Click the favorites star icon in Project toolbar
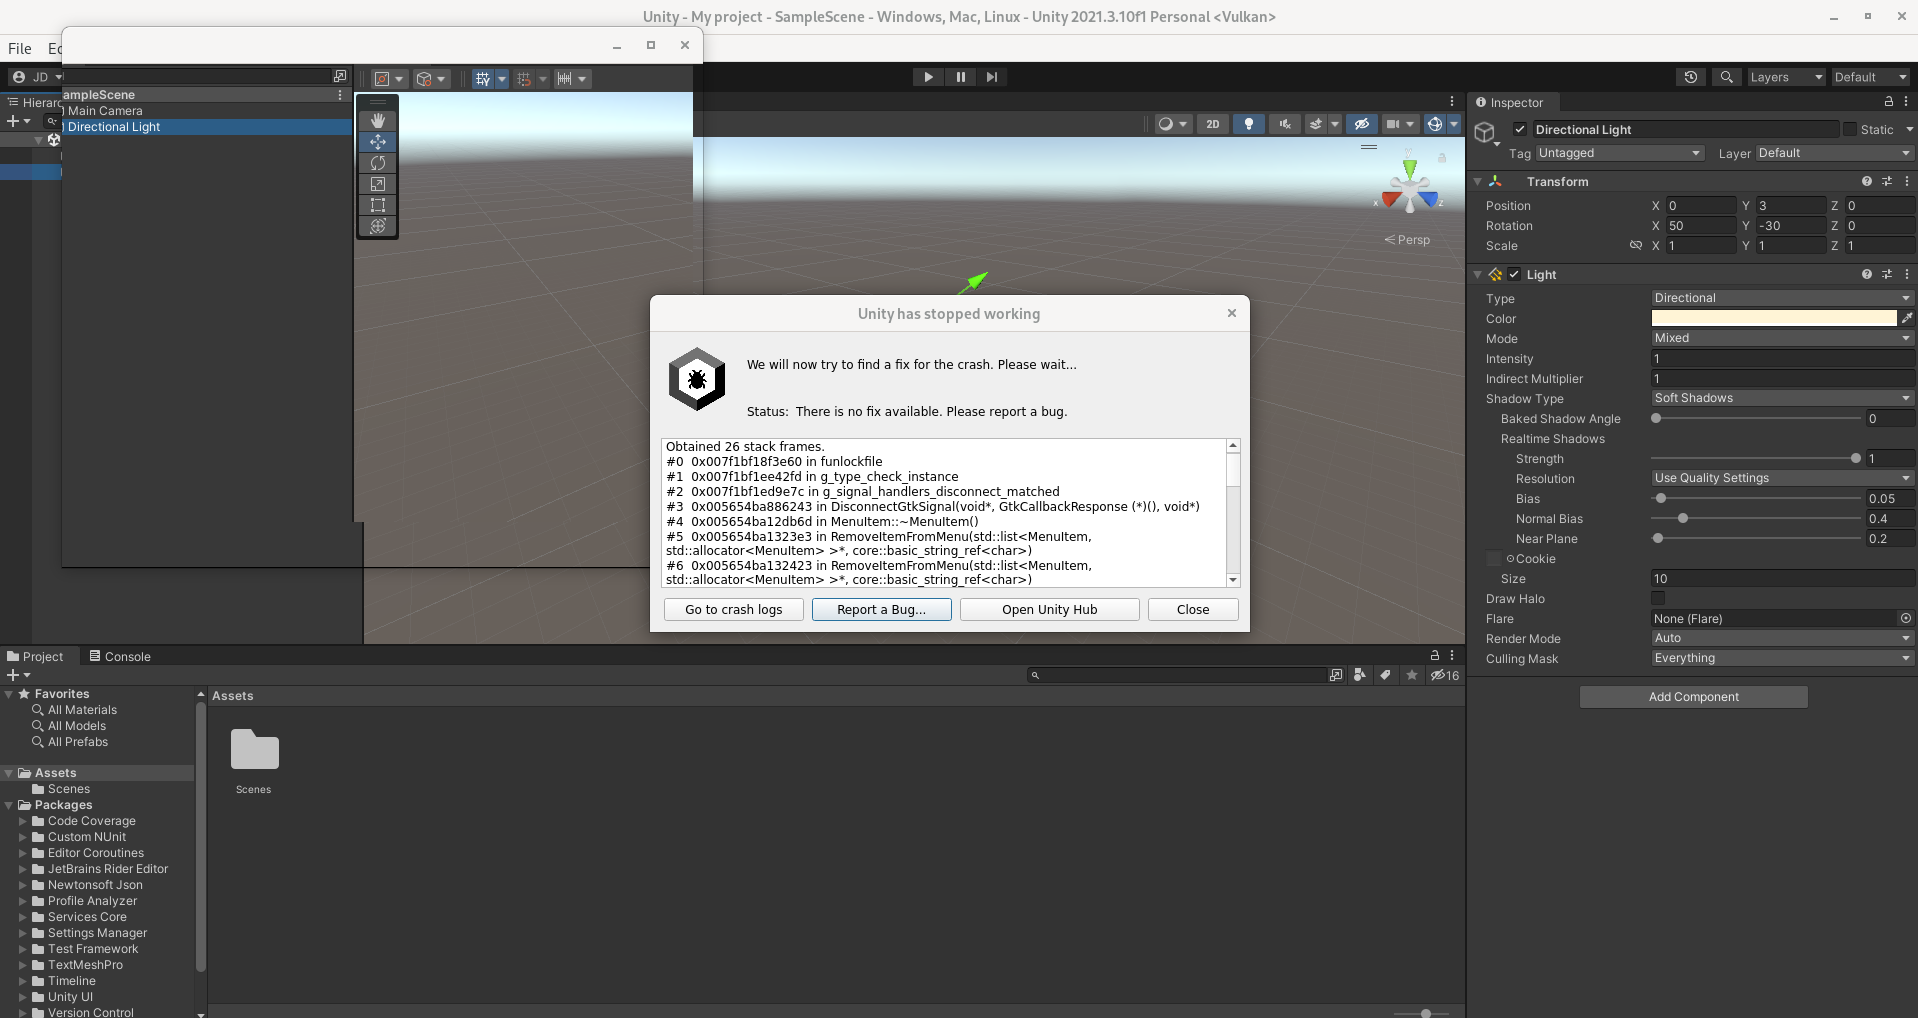The image size is (1918, 1018). click(1412, 675)
